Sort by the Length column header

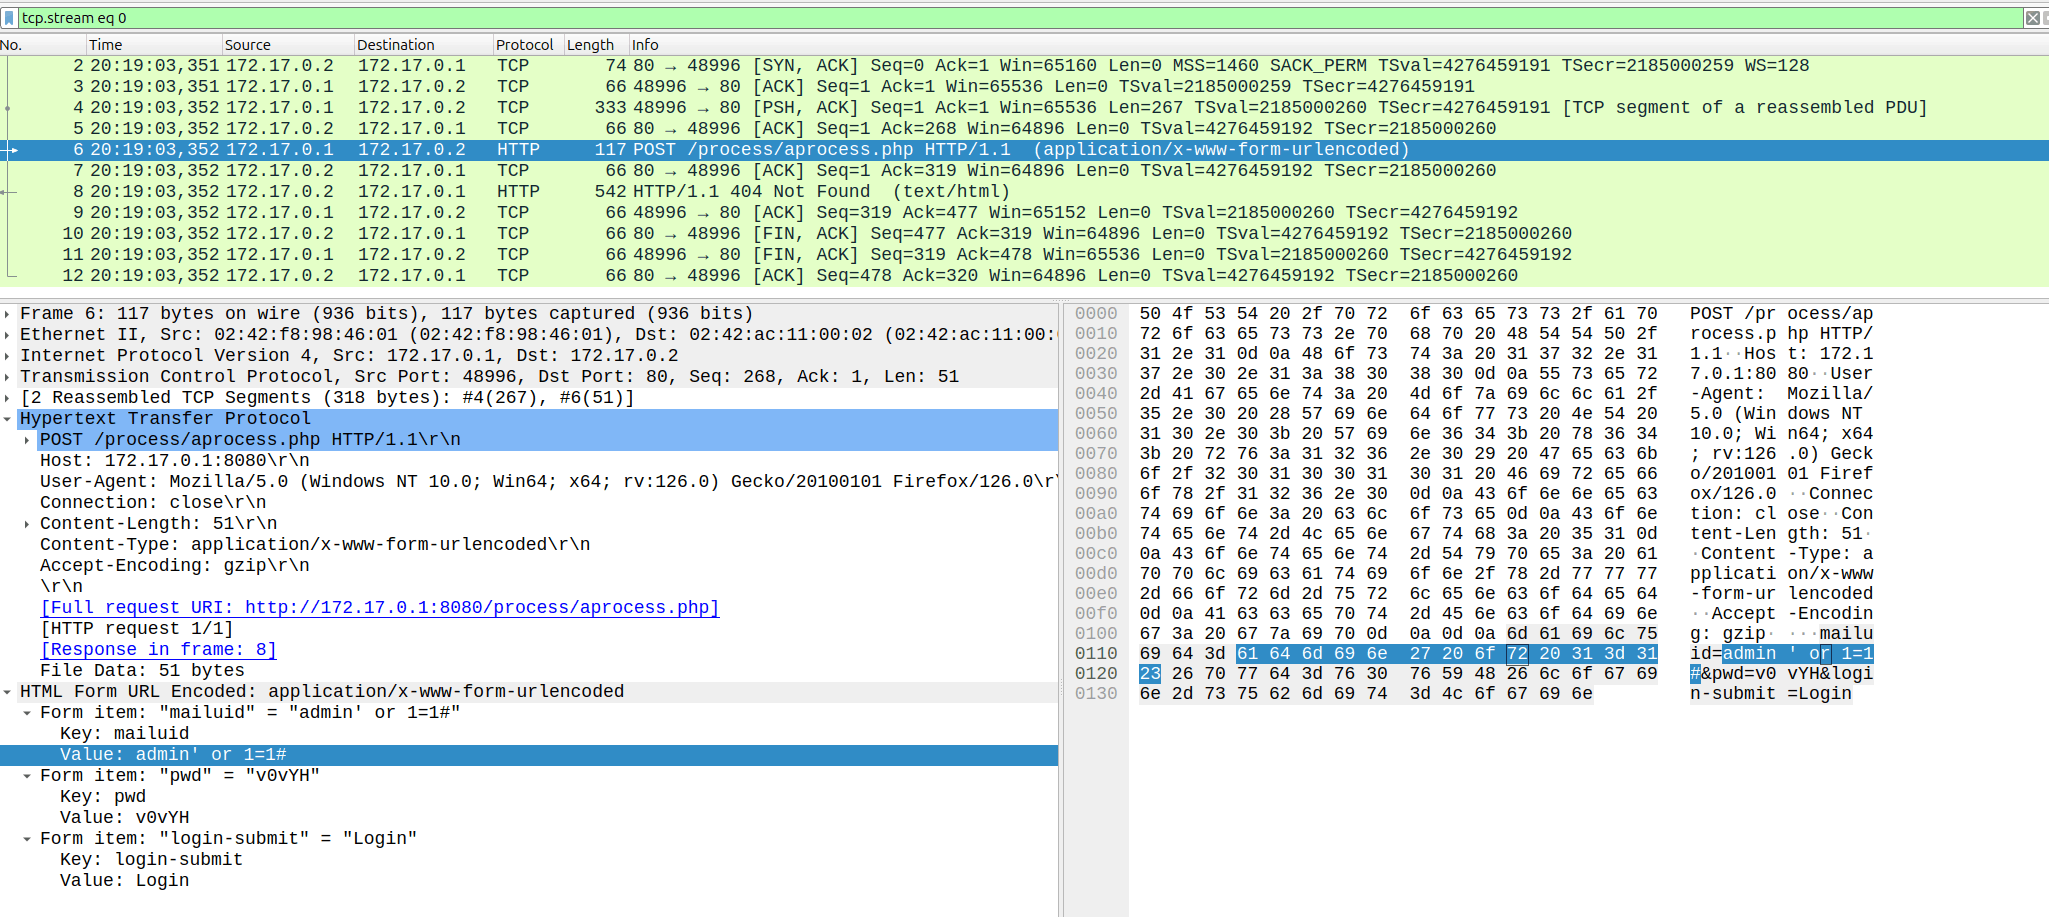596,45
